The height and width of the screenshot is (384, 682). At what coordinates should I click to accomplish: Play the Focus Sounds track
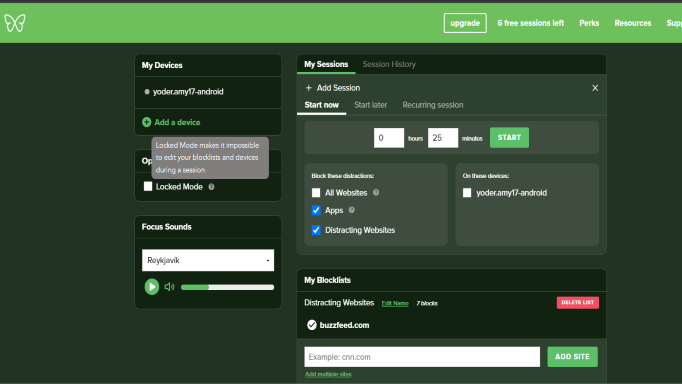tap(152, 287)
